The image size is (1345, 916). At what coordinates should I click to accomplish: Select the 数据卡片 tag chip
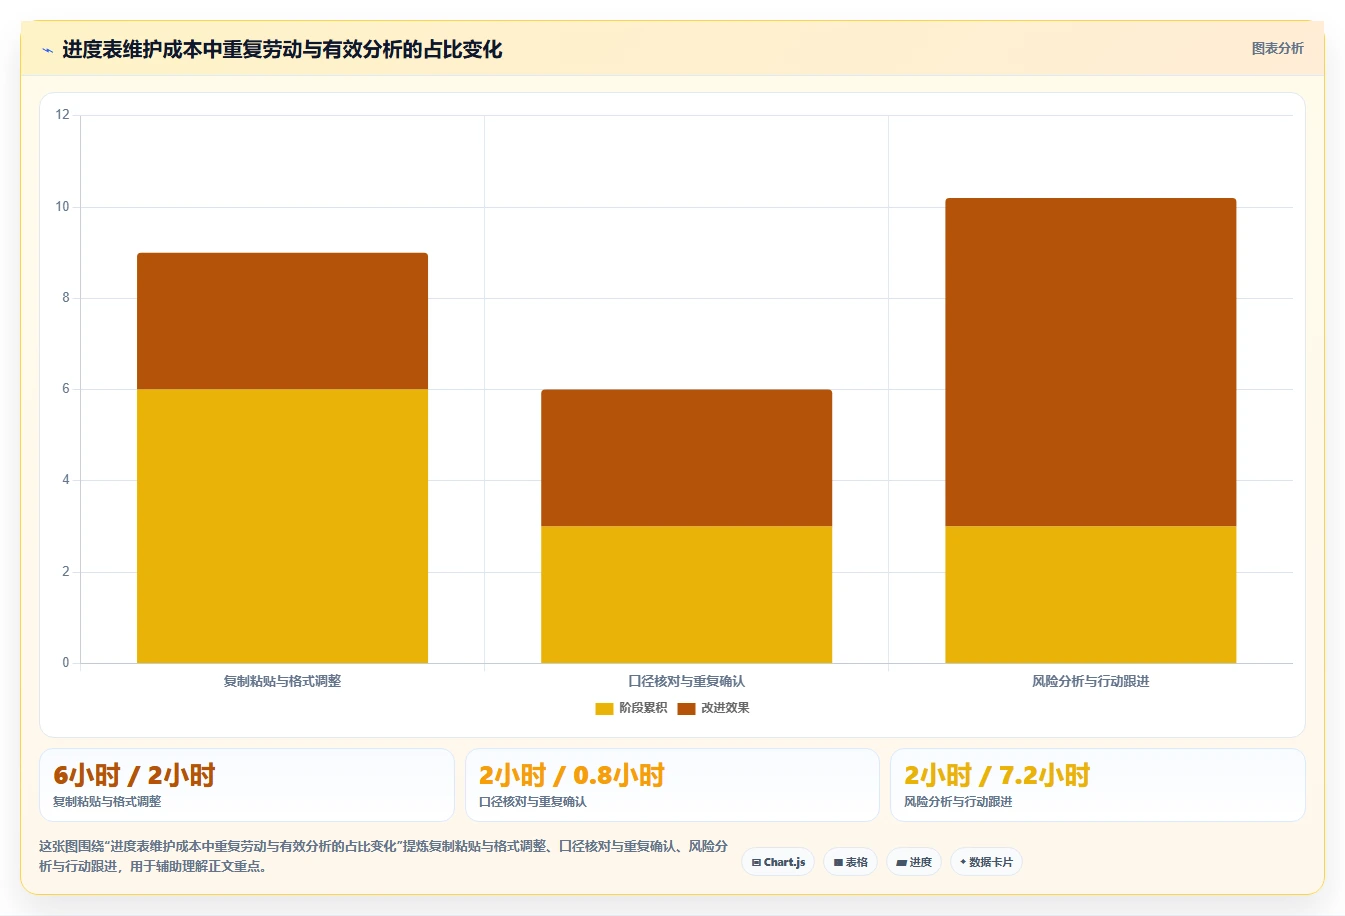coord(986,862)
